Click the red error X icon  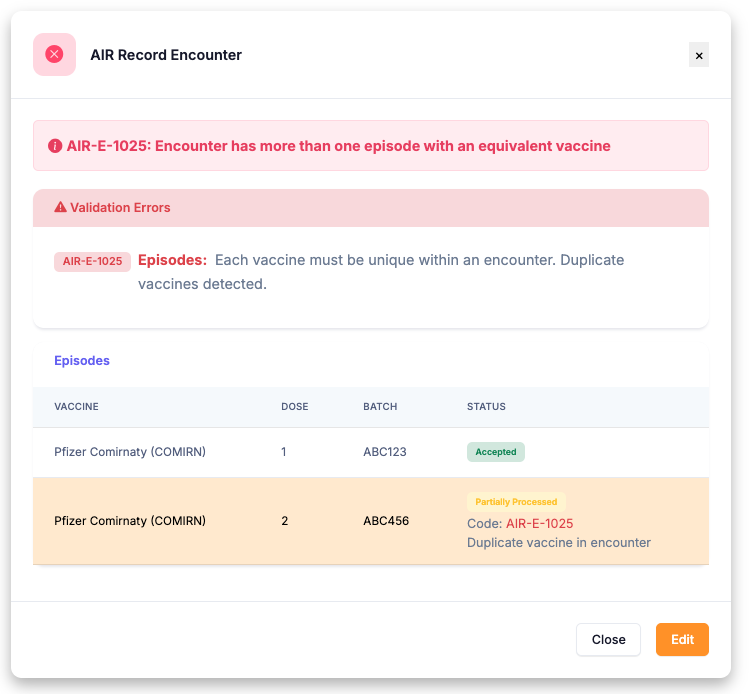[x=54, y=54]
